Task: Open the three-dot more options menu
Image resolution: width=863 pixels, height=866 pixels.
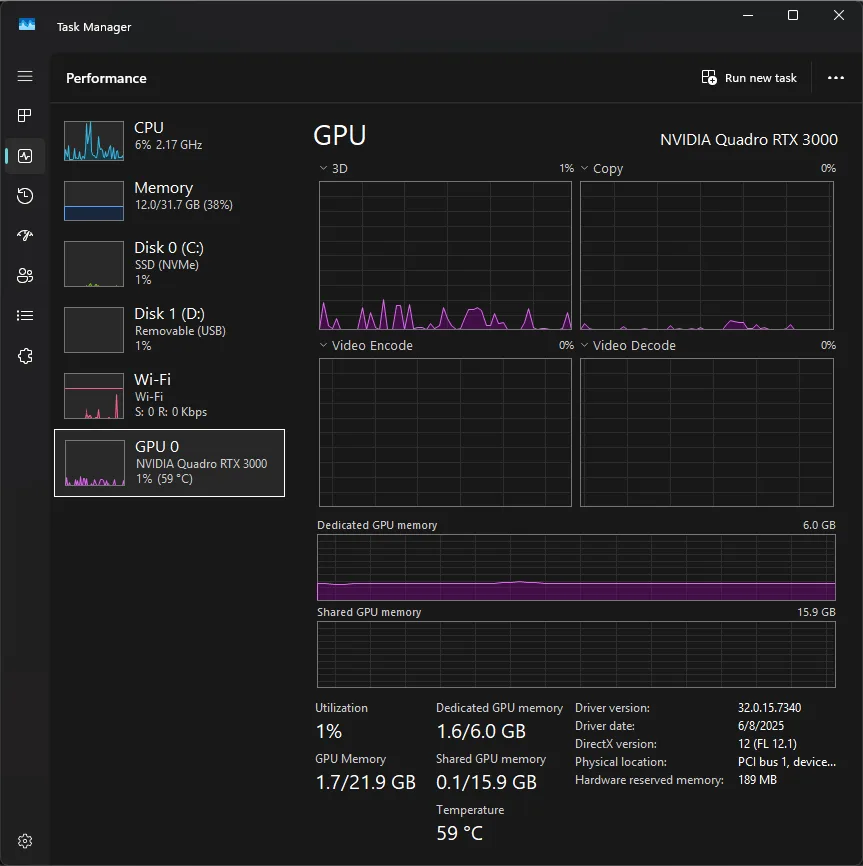Action: [x=837, y=77]
